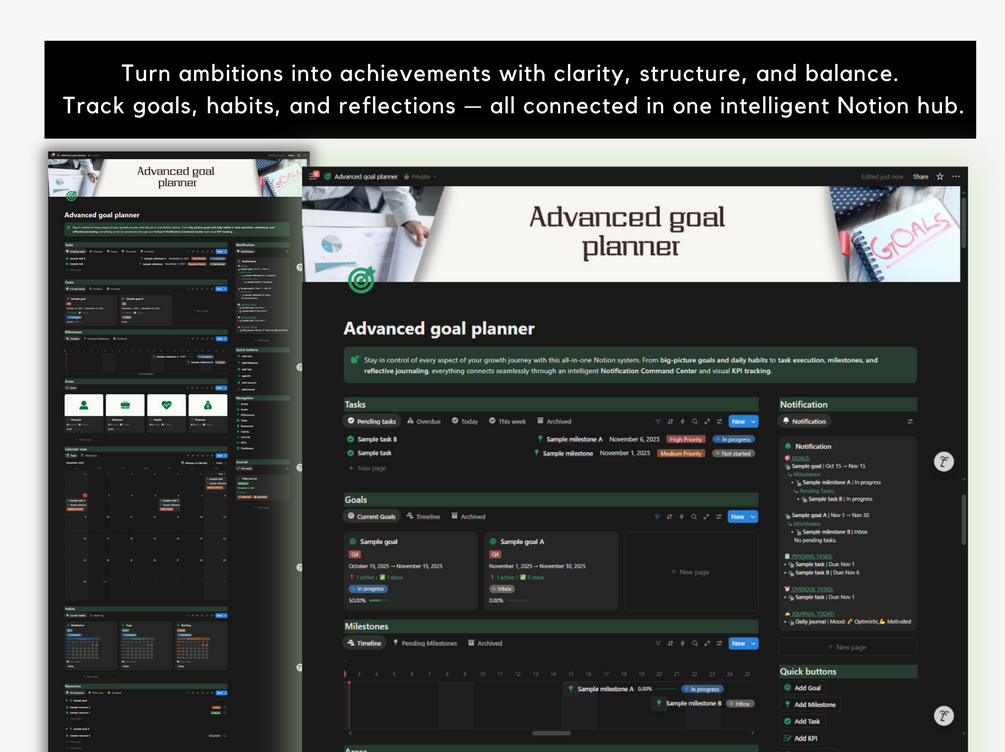This screenshot has width=1005, height=752.
Task: Open the High Priority tag dropdown
Action: pos(686,439)
